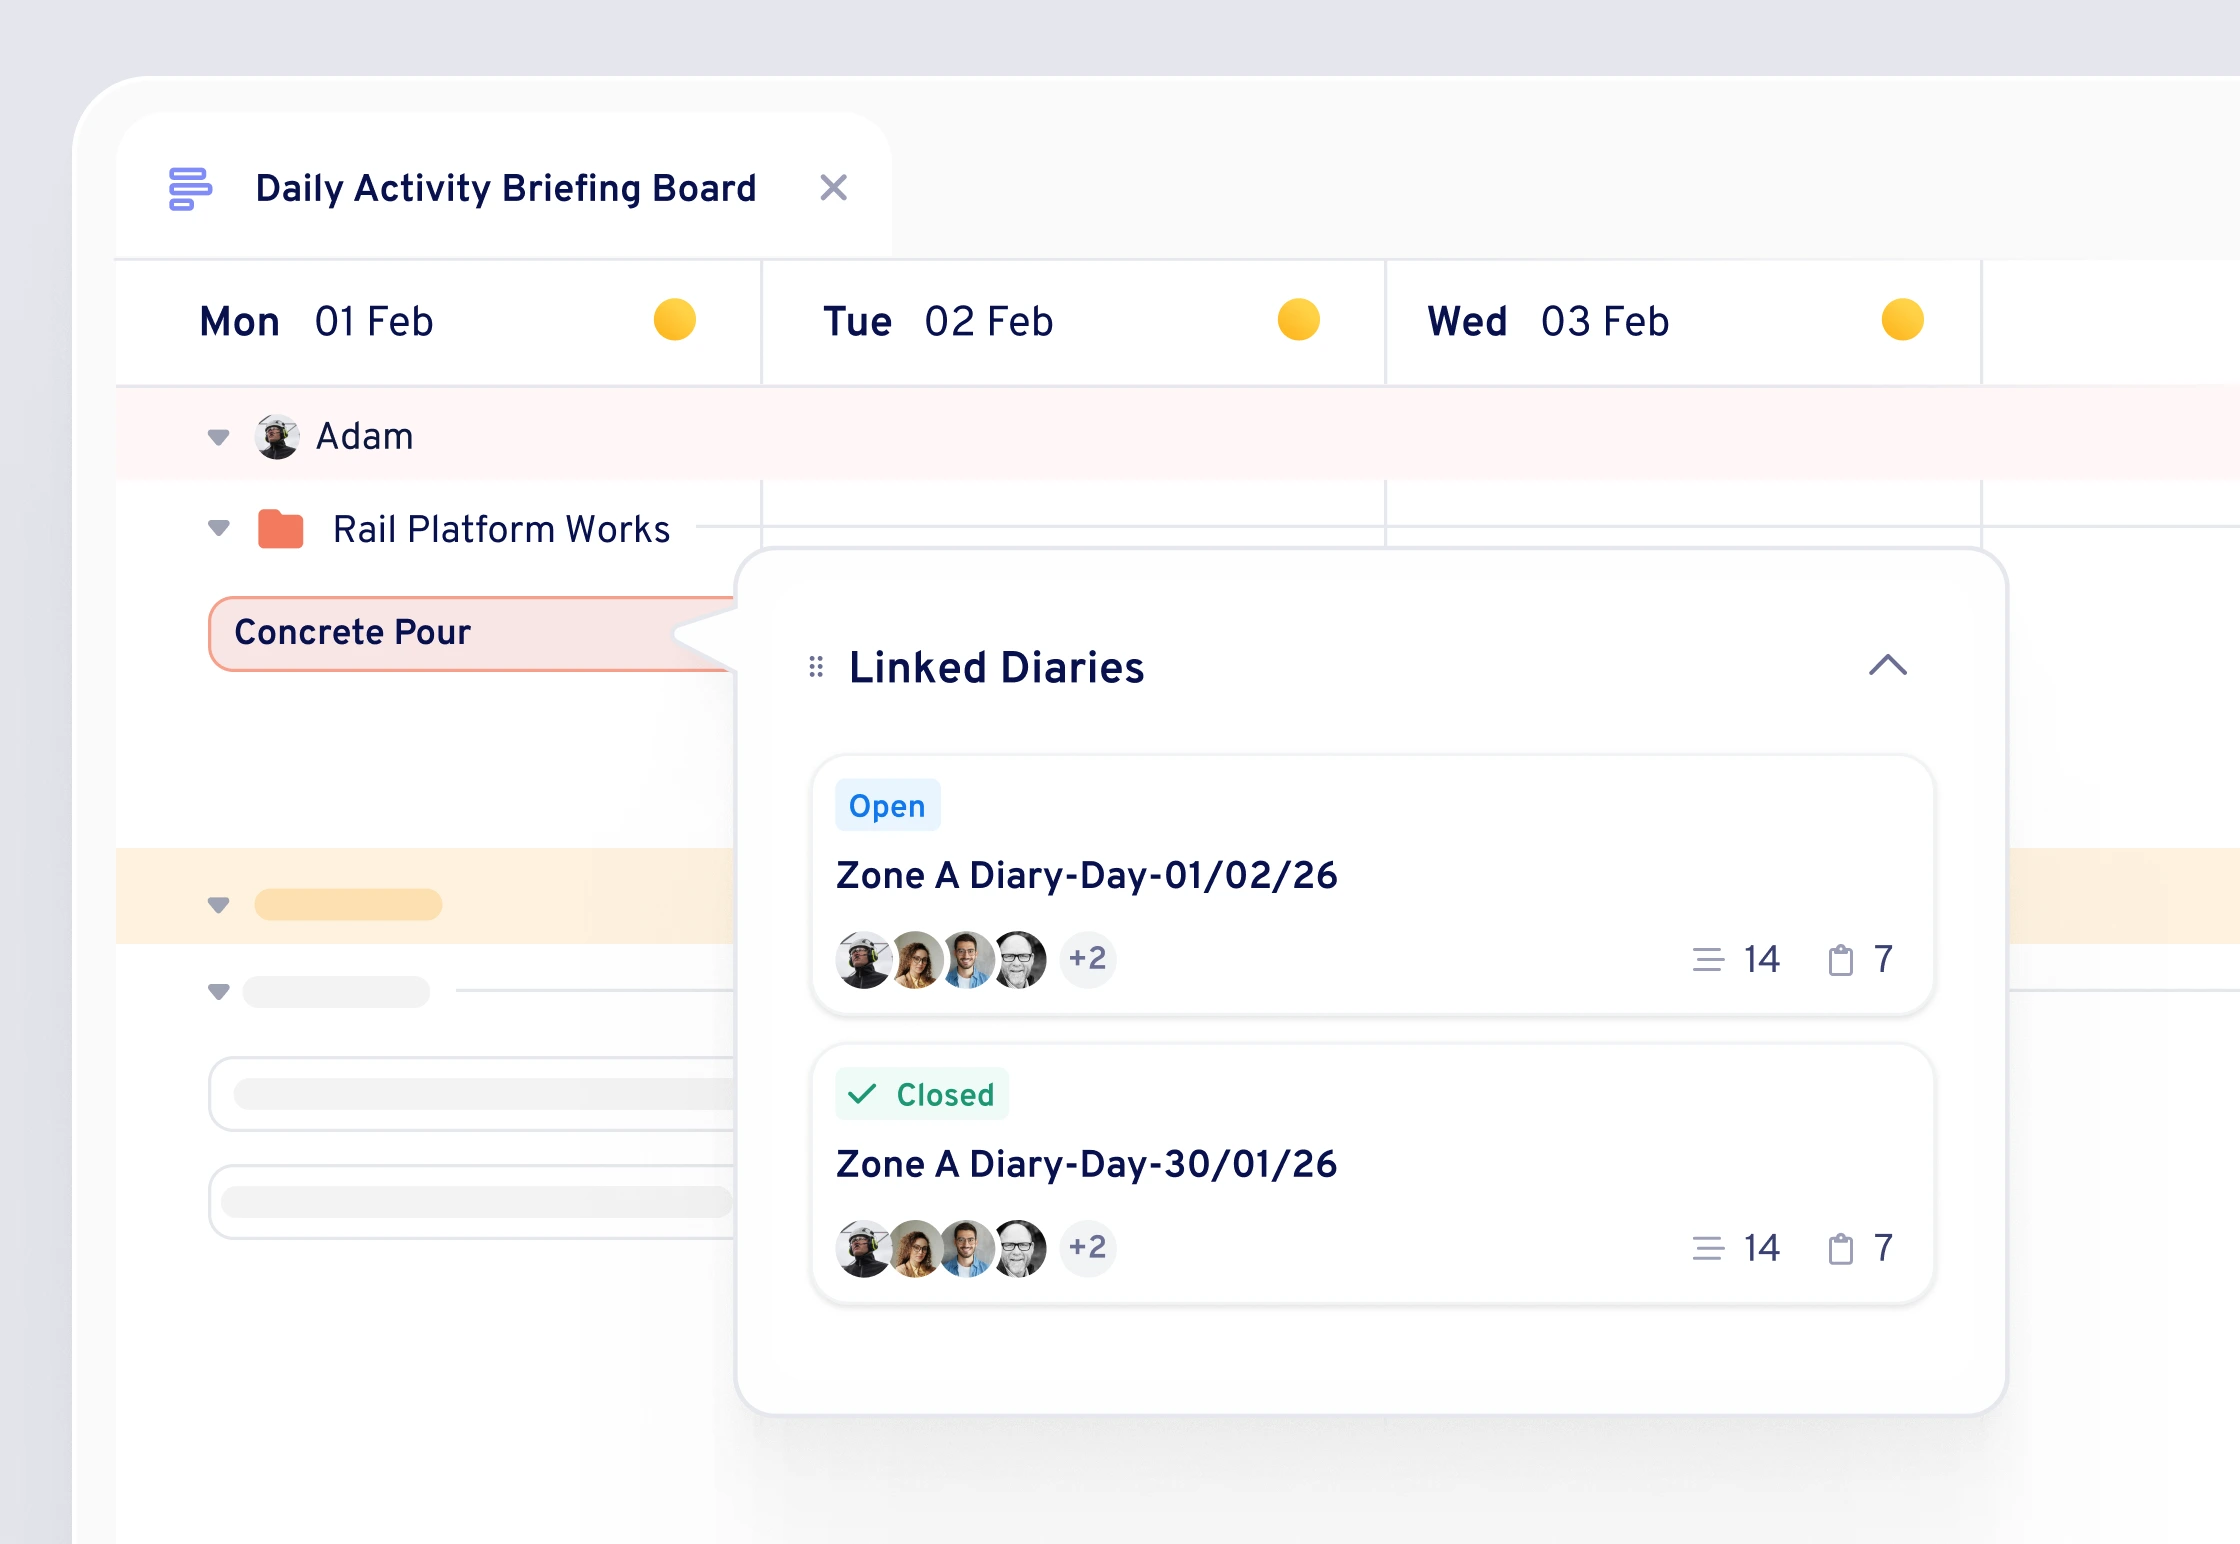Open Zone A Diary-Day-01/02/26
This screenshot has height=1544, width=2240.
(x=1087, y=876)
